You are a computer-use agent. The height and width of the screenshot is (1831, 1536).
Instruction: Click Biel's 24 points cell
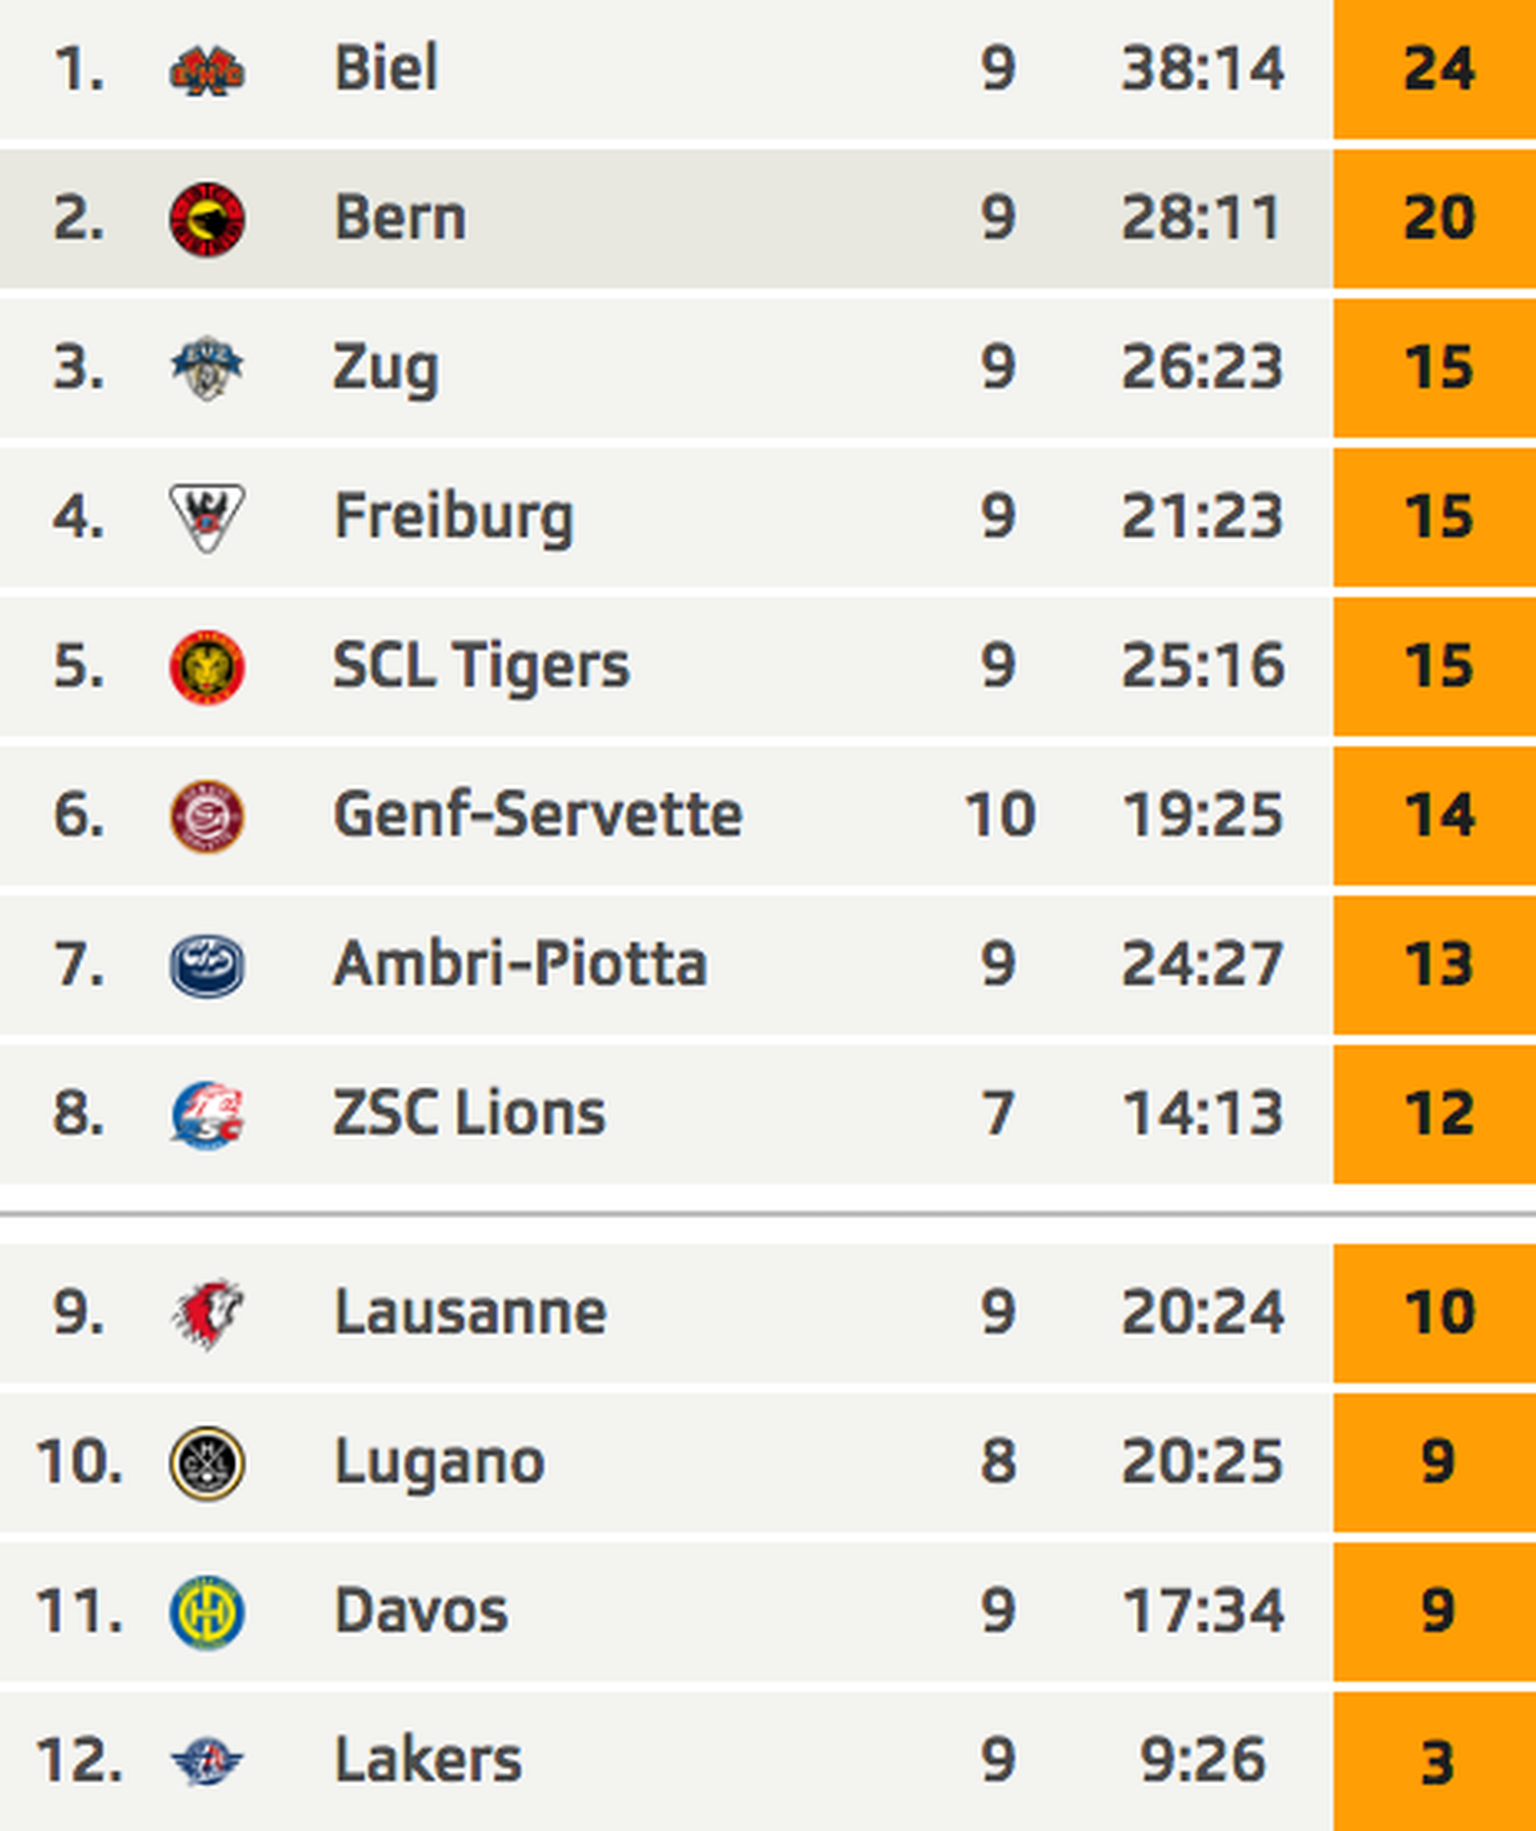pyautogui.click(x=1438, y=69)
